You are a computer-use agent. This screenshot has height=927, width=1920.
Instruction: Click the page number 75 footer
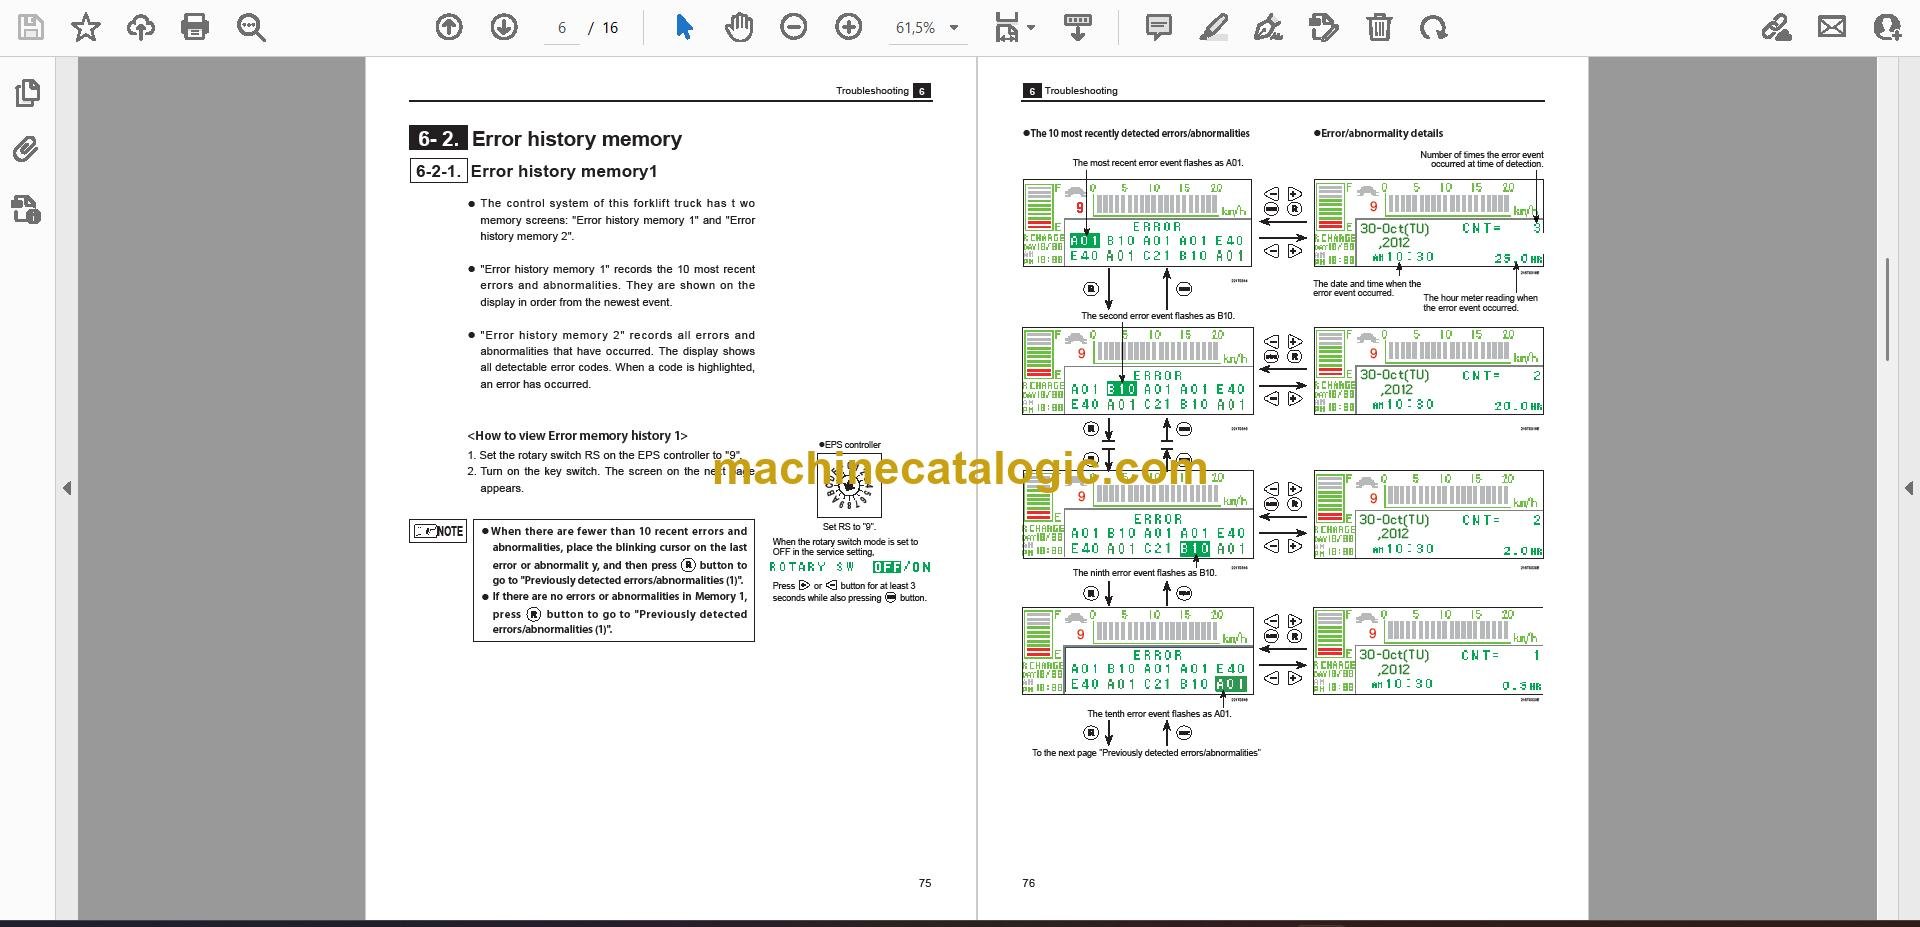point(925,883)
